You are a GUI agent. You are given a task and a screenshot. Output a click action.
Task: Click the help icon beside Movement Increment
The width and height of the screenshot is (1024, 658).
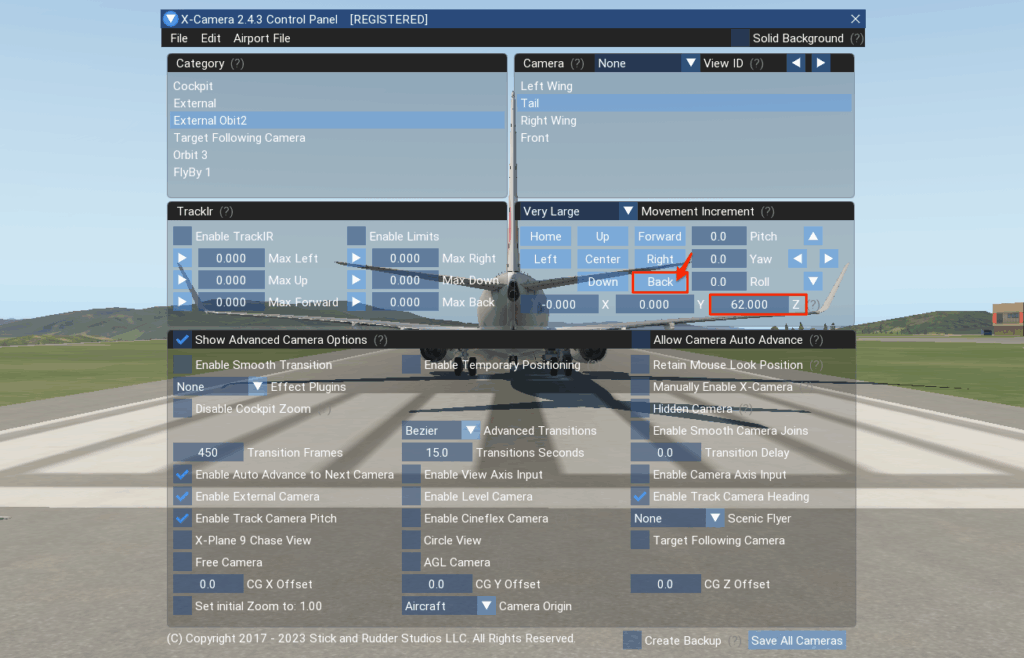pos(767,212)
